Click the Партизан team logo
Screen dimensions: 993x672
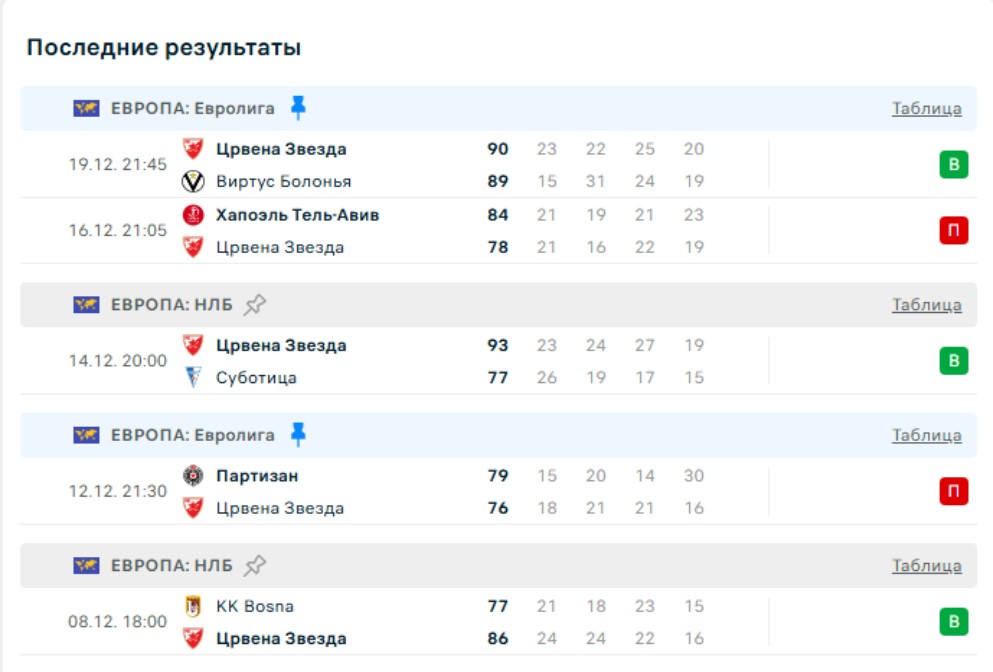tap(193, 476)
